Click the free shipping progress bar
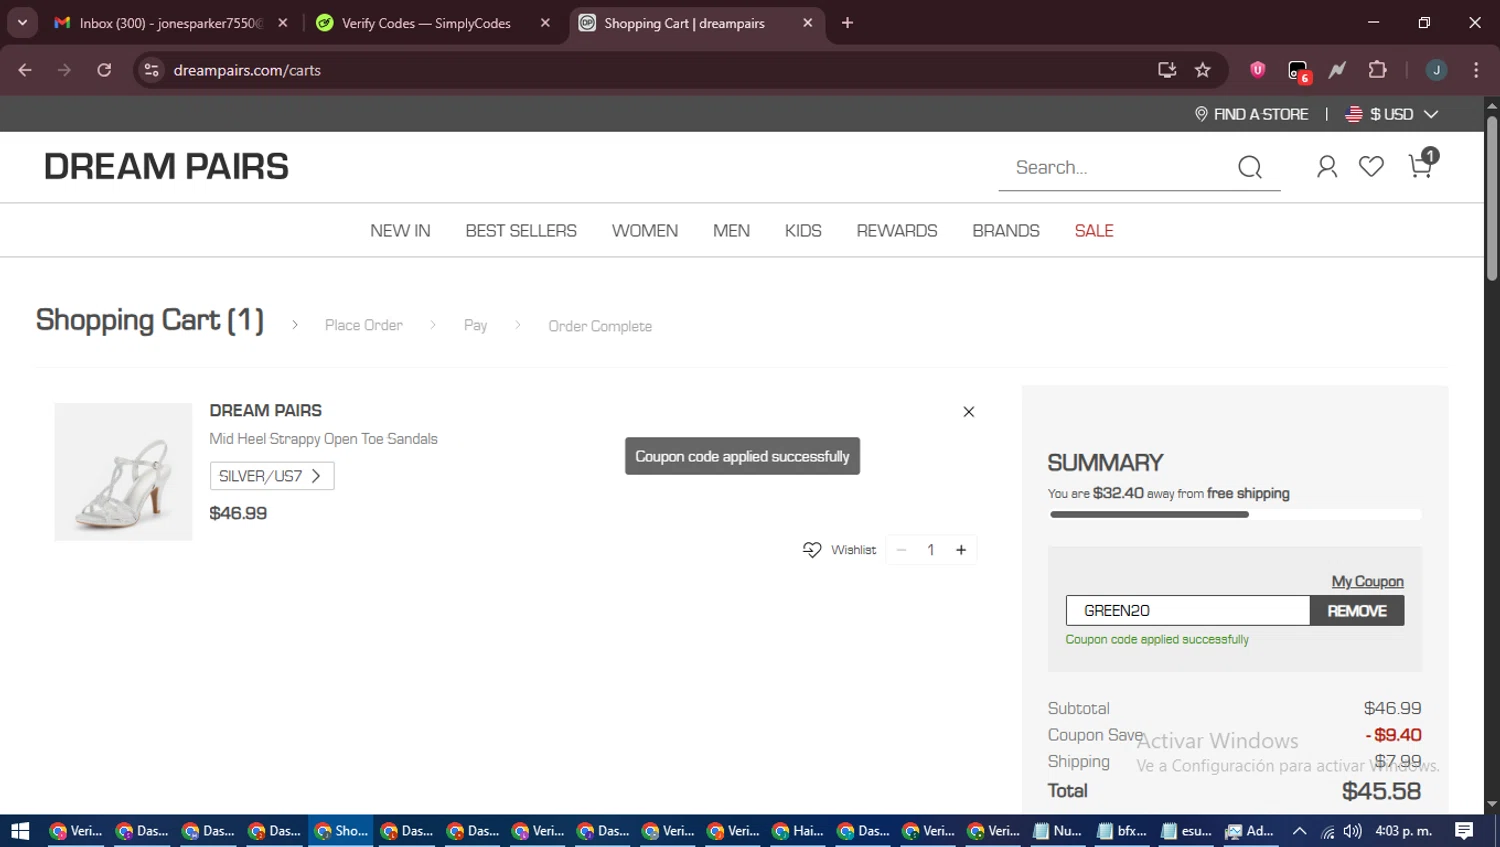 pyautogui.click(x=1235, y=515)
